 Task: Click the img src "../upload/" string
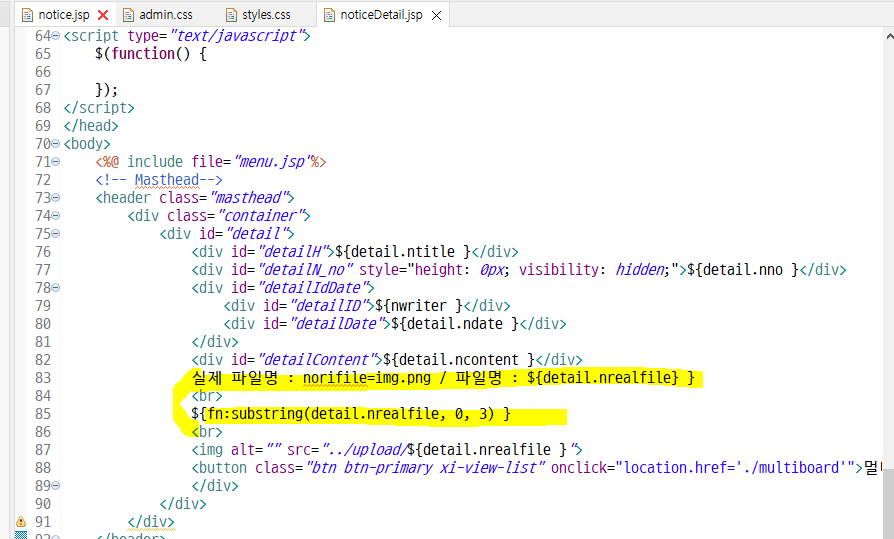(x=365, y=449)
